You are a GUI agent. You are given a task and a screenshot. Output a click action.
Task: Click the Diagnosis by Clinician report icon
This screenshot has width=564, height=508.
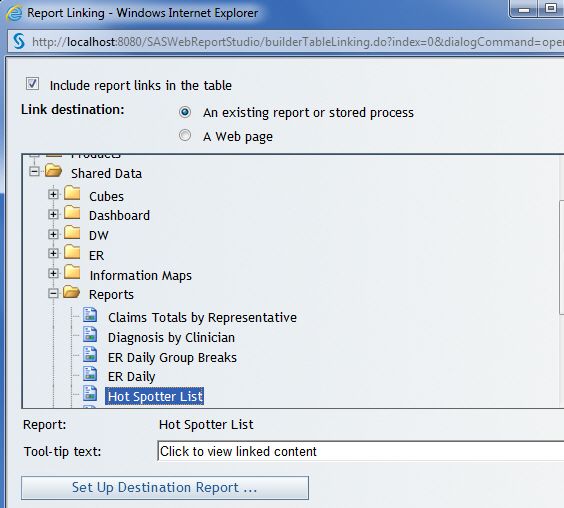point(90,335)
